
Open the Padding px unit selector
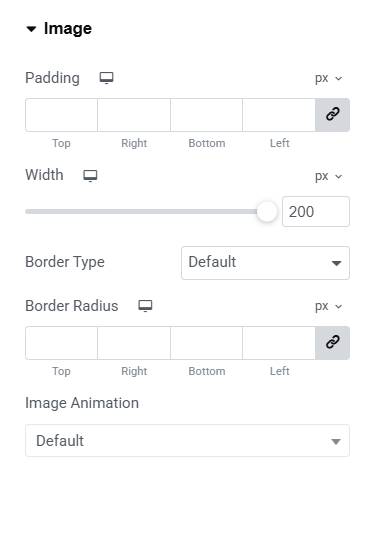(329, 78)
